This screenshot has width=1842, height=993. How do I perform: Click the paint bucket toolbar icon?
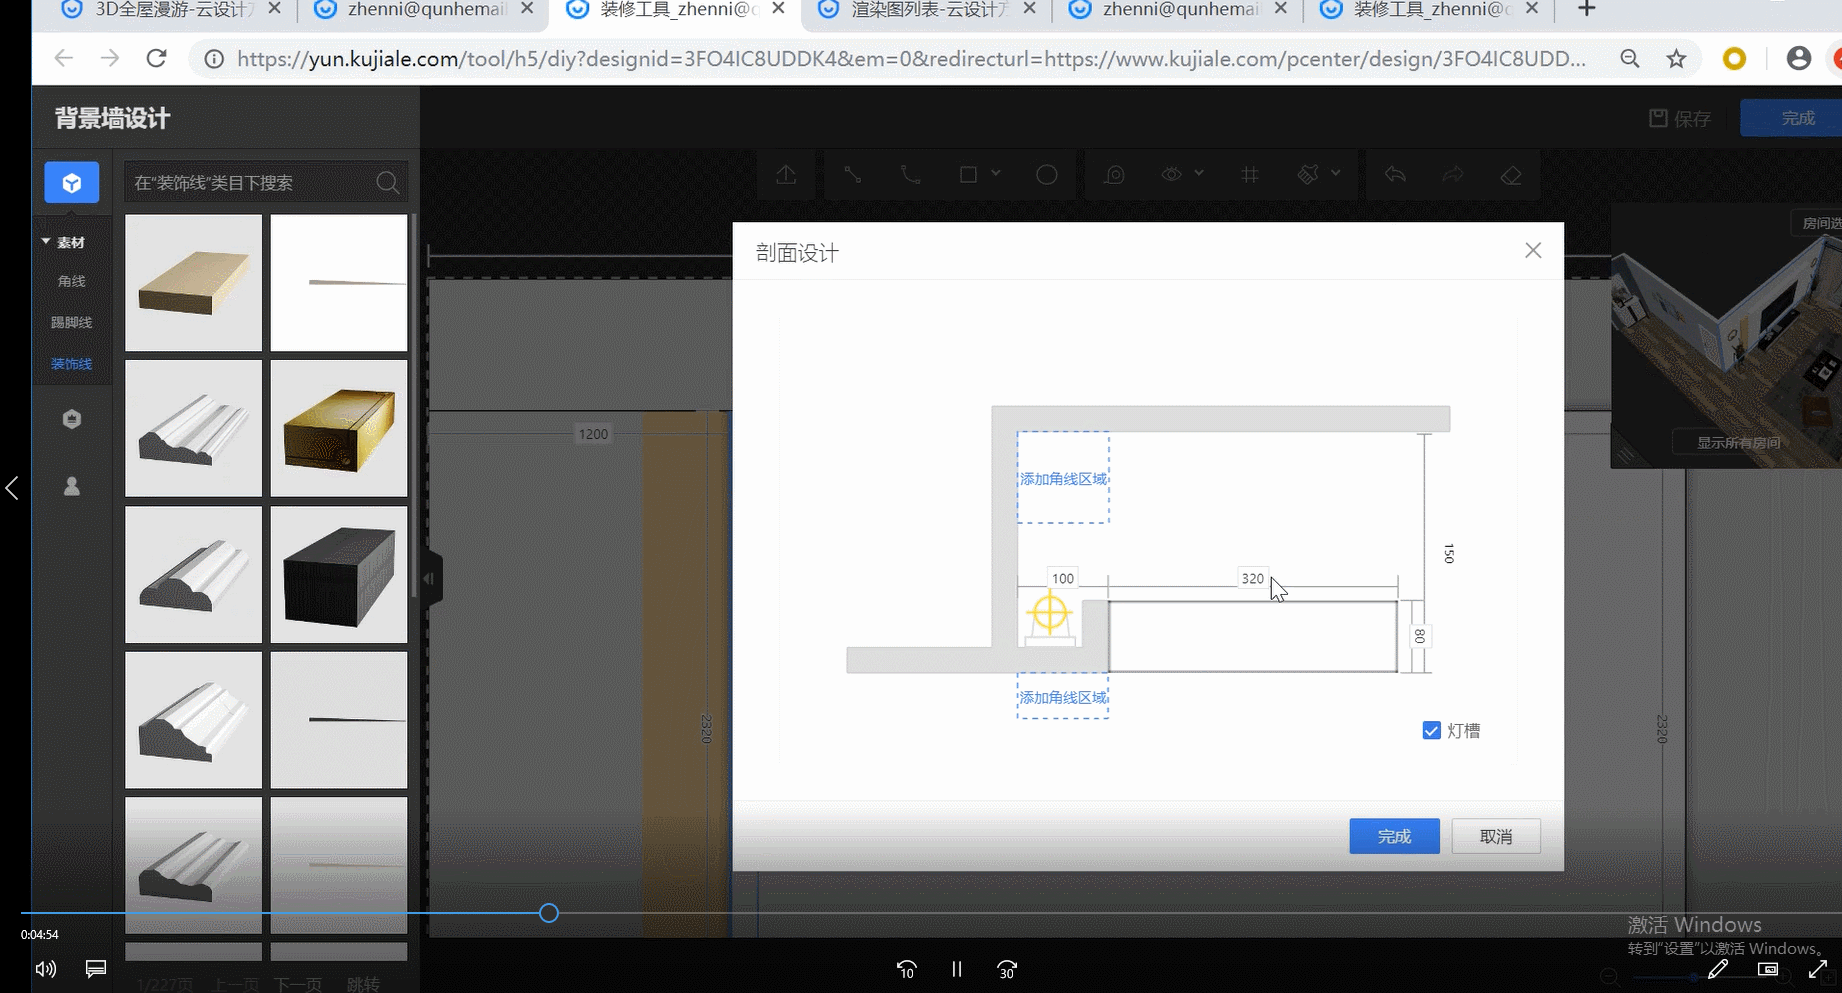coord(1308,175)
